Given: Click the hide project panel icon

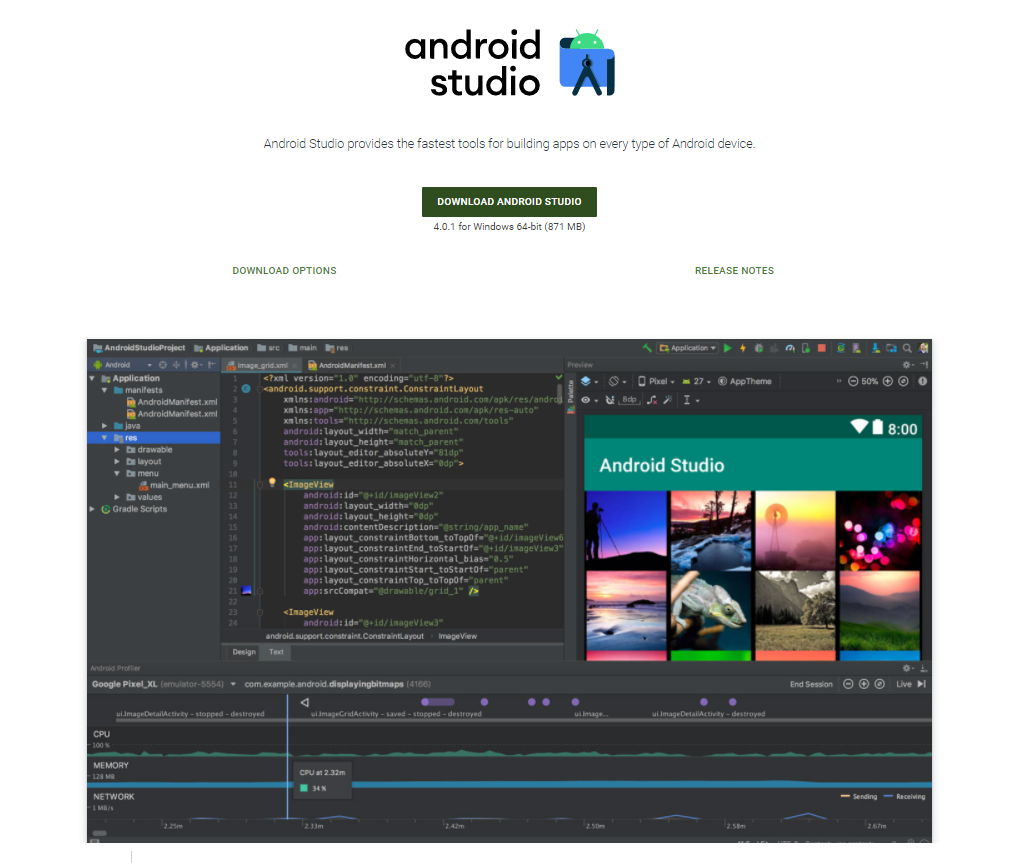Looking at the screenshot, I should tap(211, 365).
